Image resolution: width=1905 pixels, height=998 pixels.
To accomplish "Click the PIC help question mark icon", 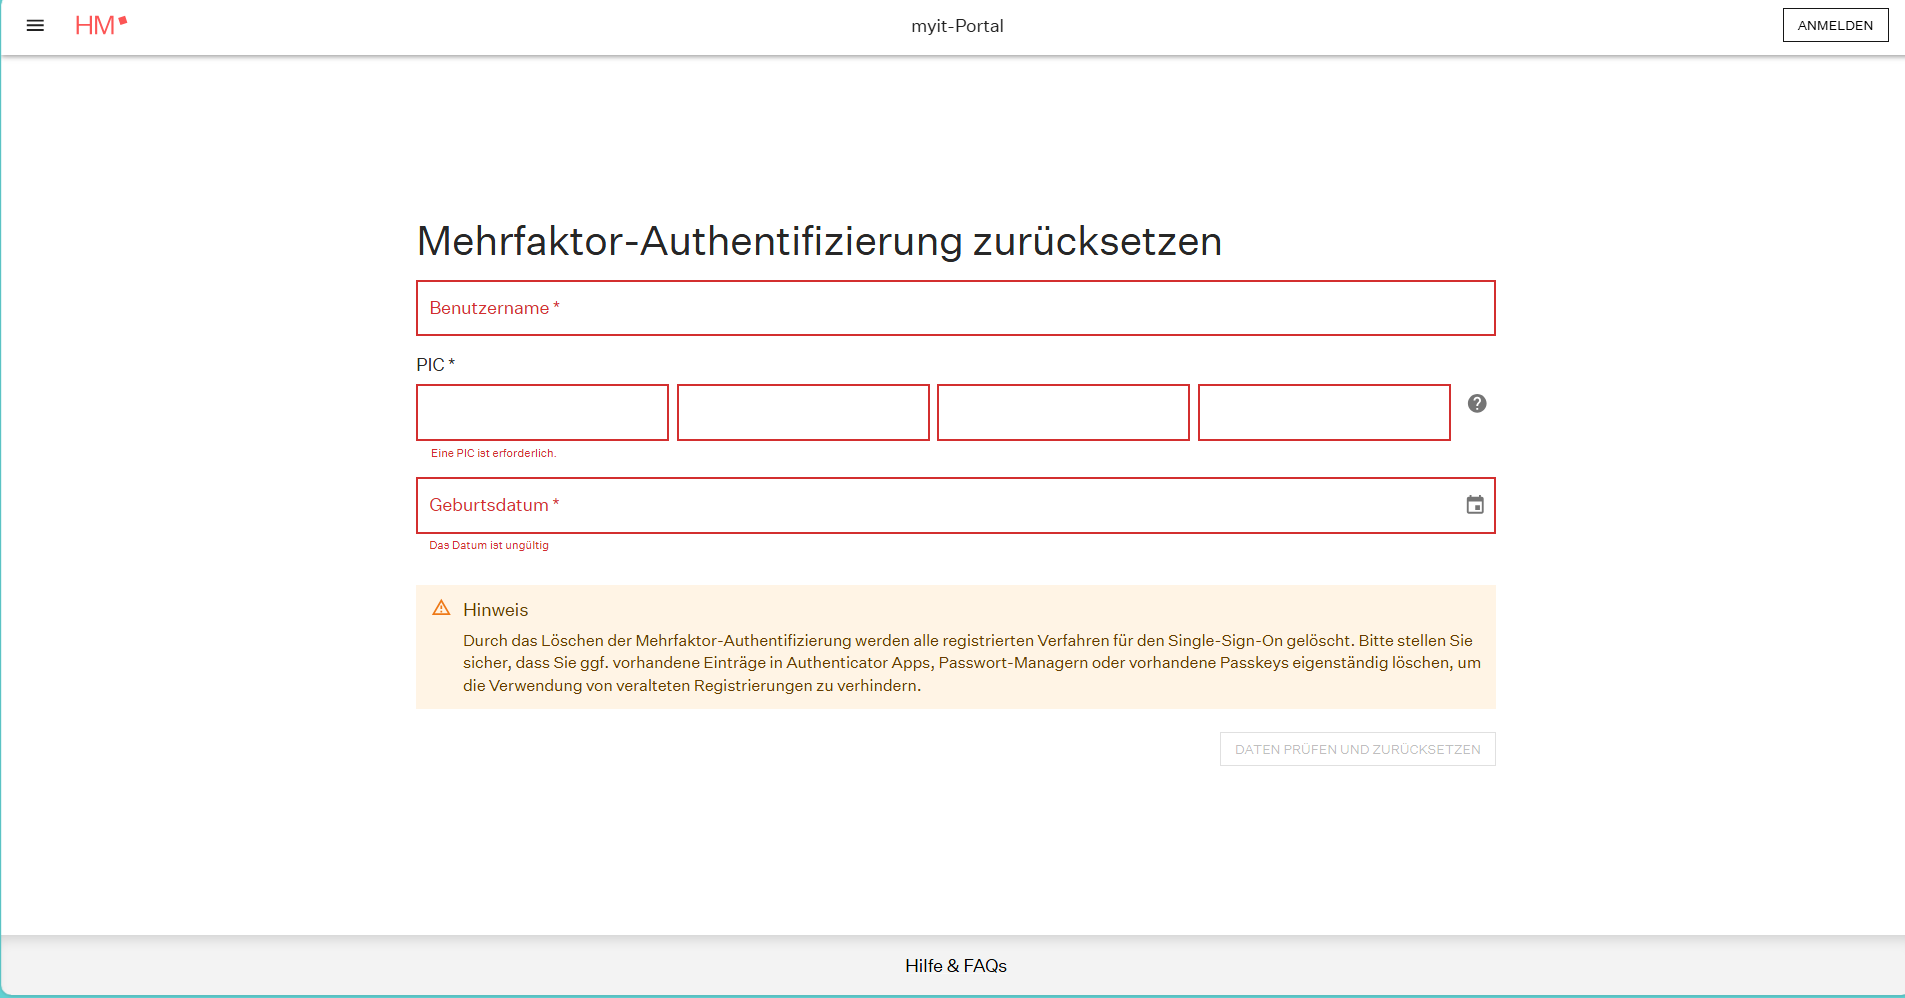I will click(1476, 403).
